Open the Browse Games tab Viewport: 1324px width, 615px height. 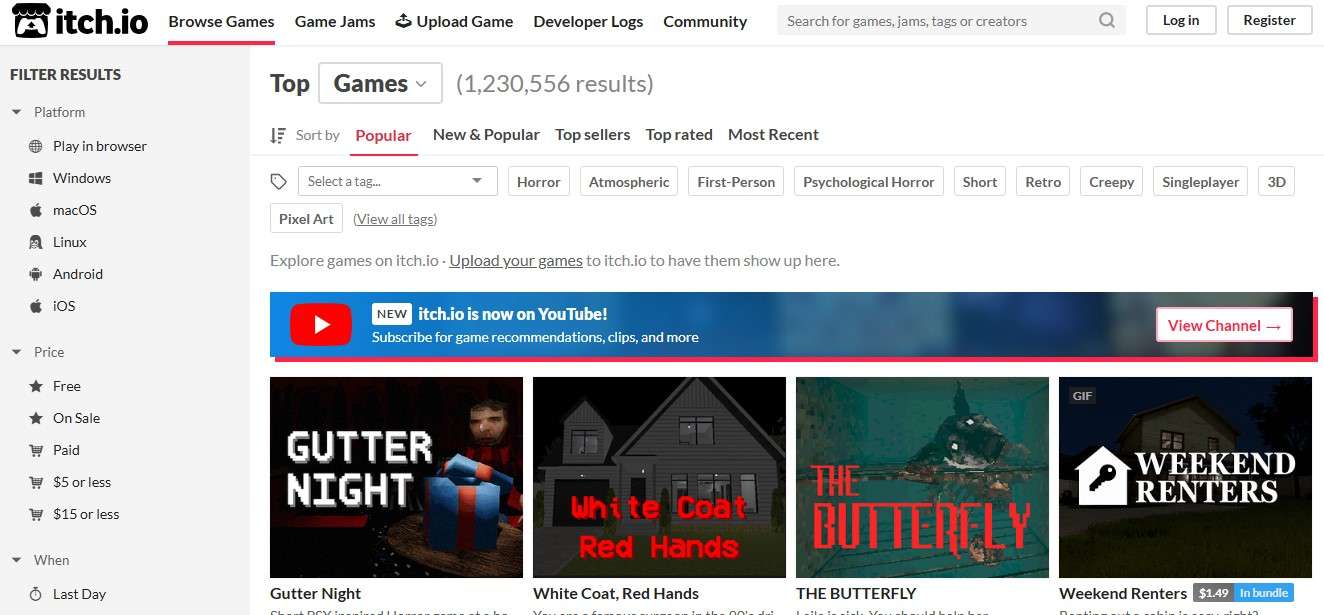(221, 21)
